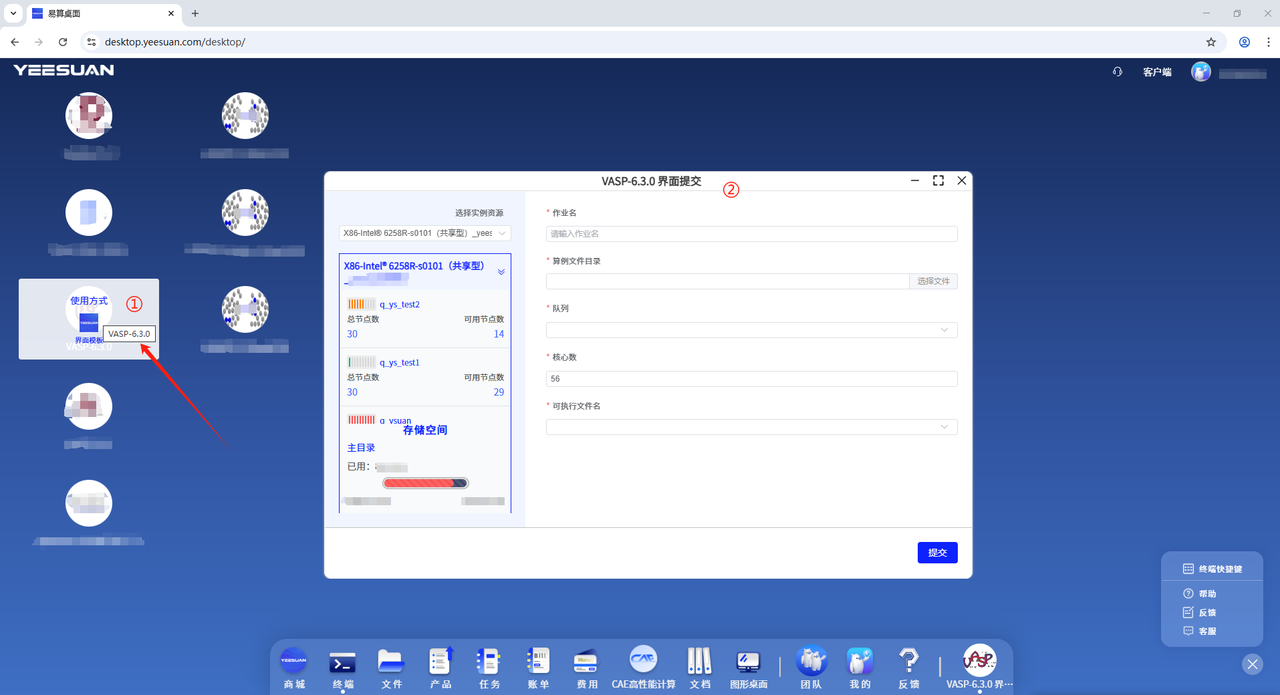The width and height of the screenshot is (1280, 695).
Task: Open the 可执行文件名 dropdown
Action: pos(751,427)
